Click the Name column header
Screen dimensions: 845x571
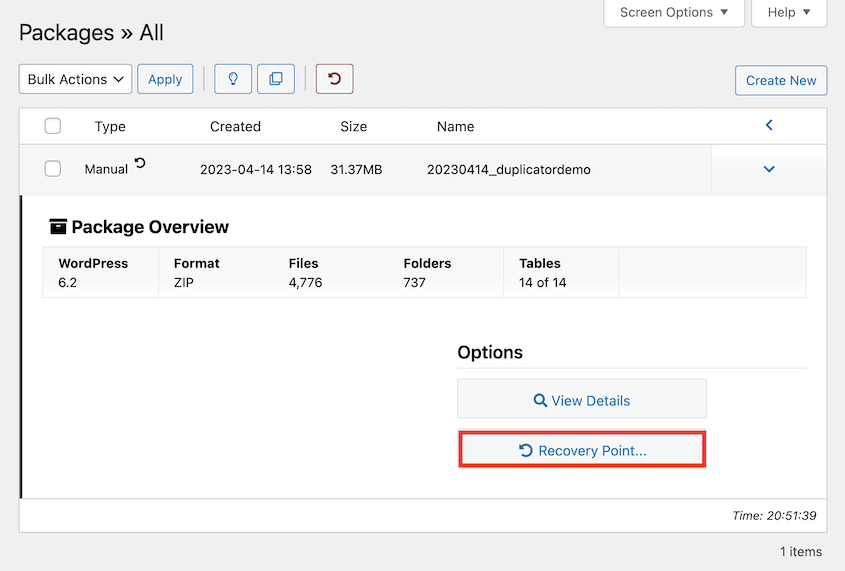tap(455, 127)
